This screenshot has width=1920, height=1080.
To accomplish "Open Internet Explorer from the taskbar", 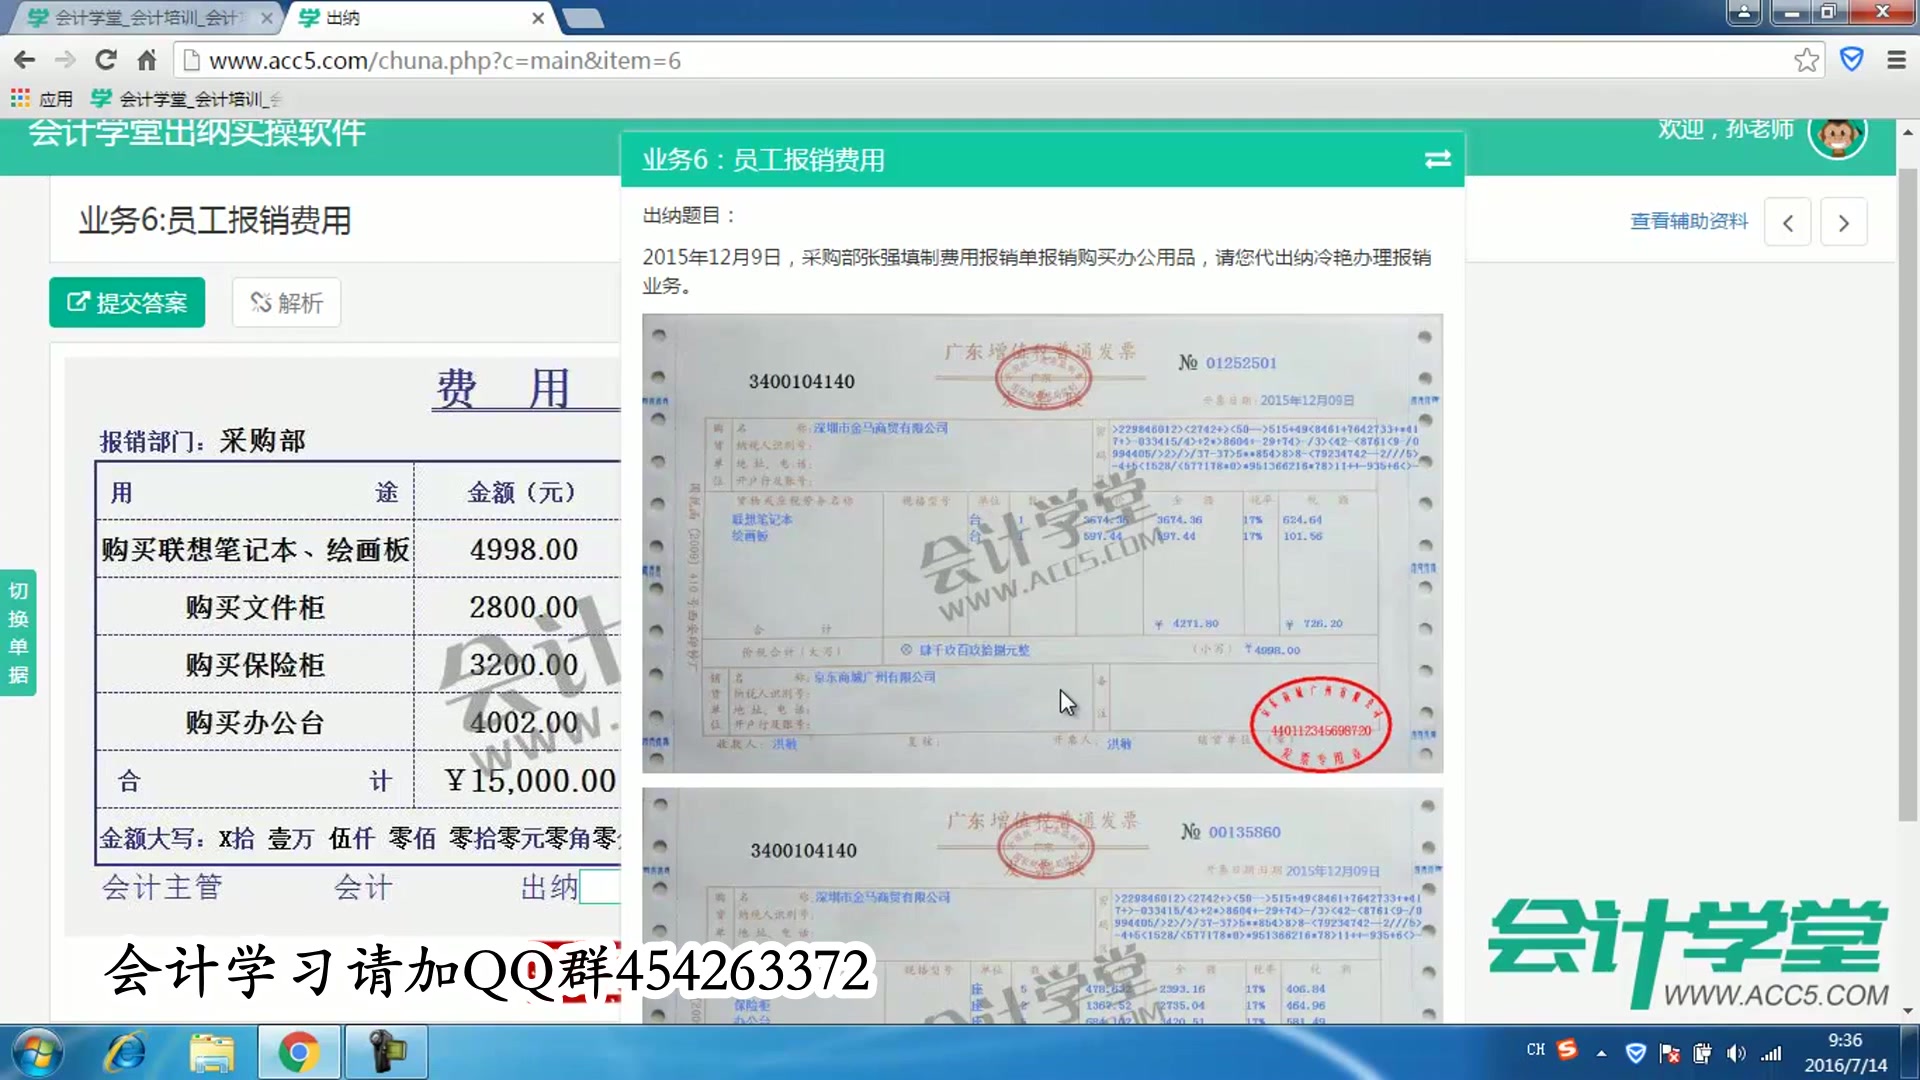I will click(124, 1051).
